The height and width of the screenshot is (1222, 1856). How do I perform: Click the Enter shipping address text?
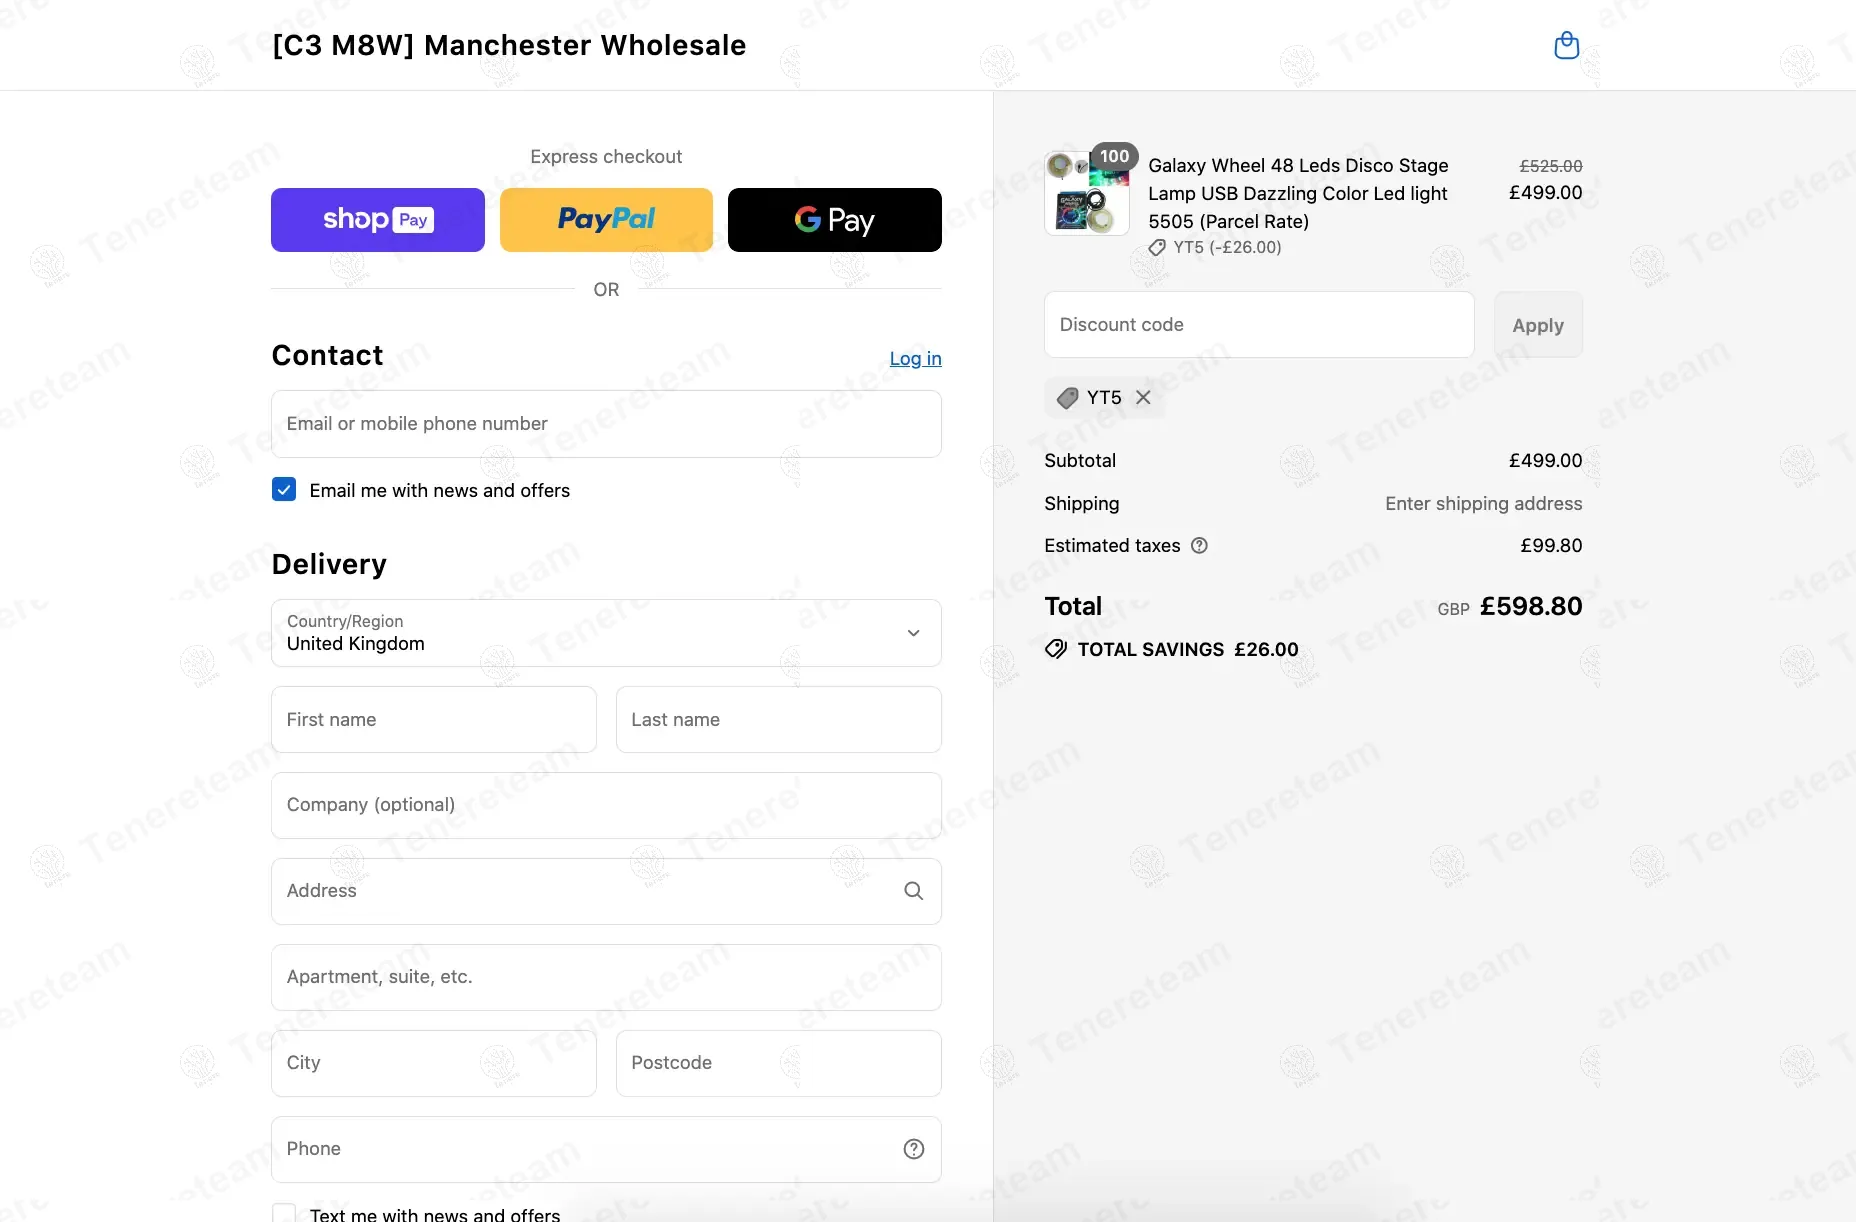click(x=1483, y=503)
